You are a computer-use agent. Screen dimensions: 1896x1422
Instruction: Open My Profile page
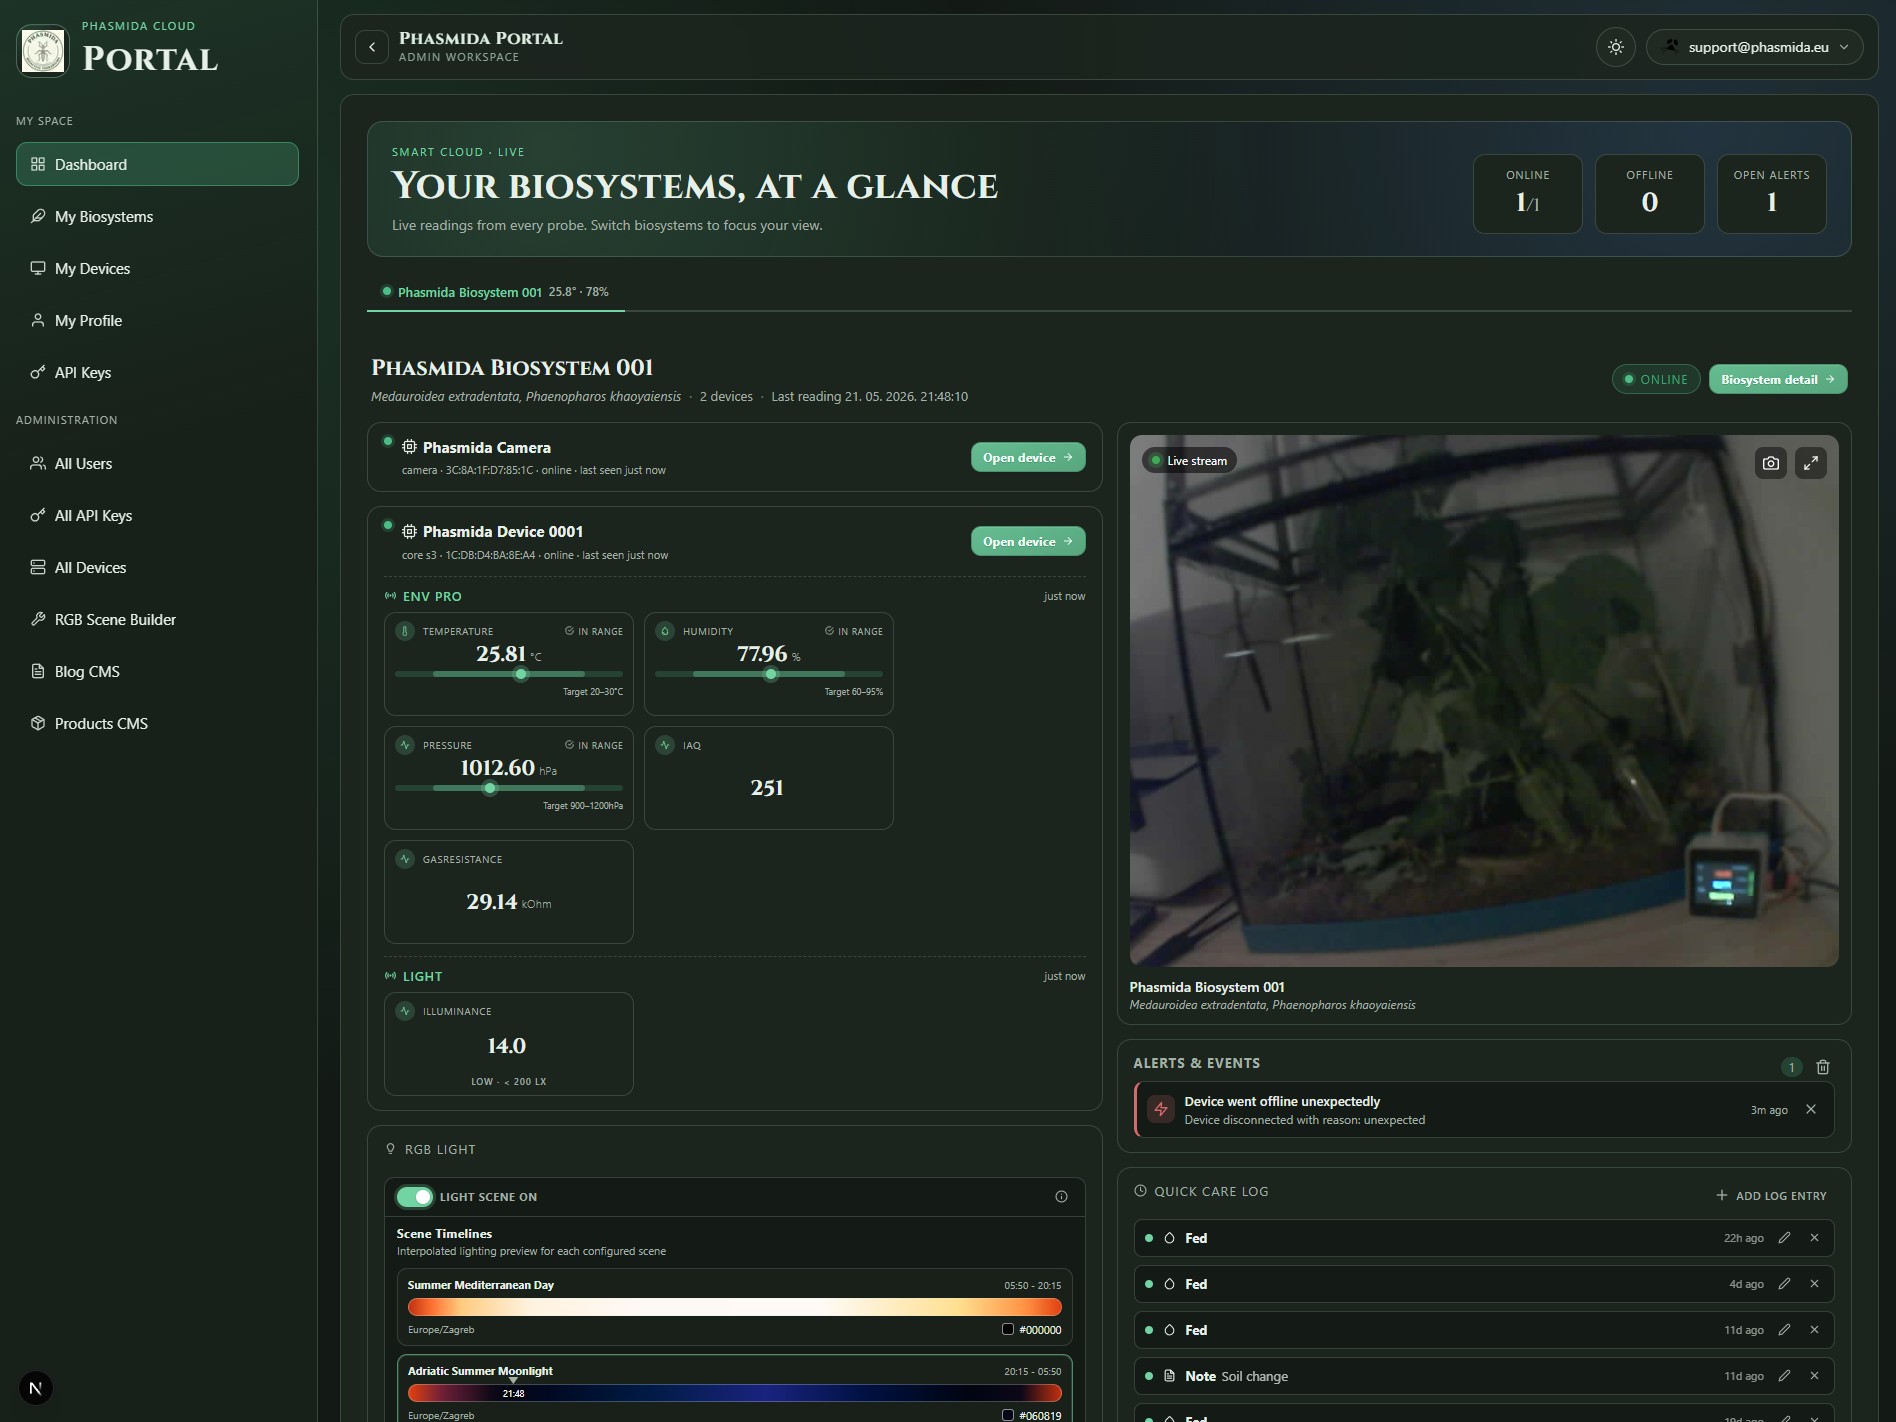(157, 320)
